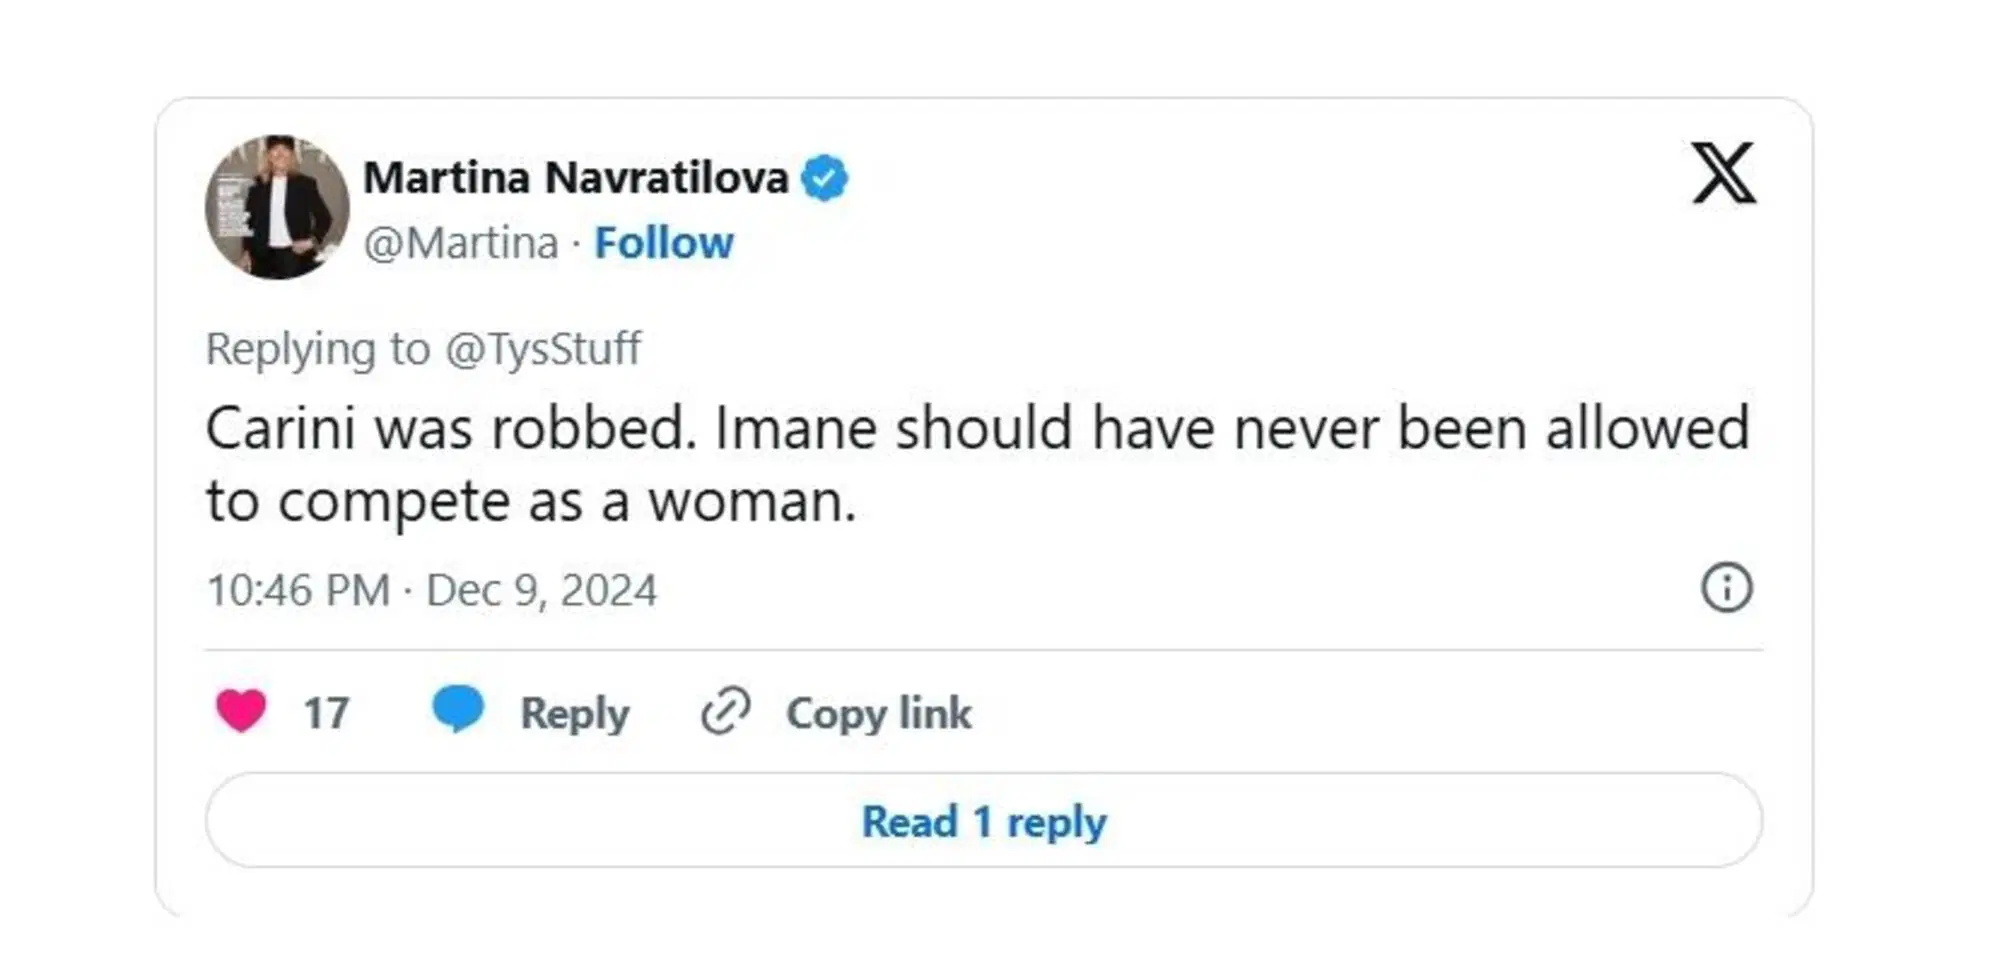Click the Copy link text
Screen dimensions: 2000x955
tap(878, 712)
